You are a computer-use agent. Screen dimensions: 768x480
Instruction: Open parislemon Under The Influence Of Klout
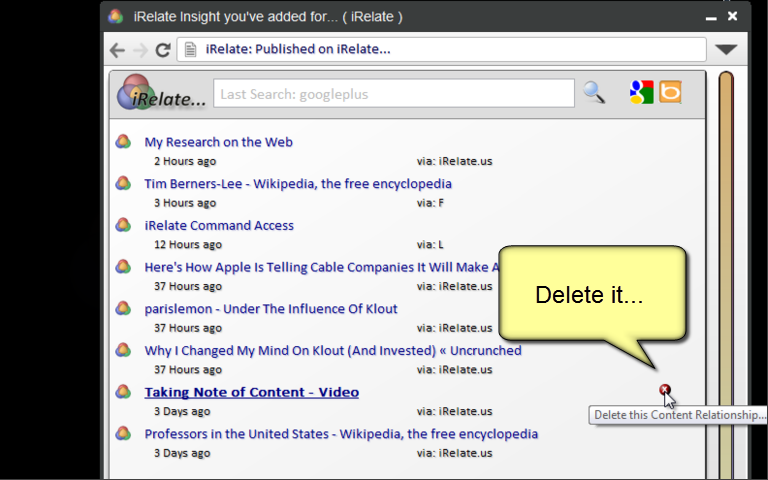tap(271, 309)
